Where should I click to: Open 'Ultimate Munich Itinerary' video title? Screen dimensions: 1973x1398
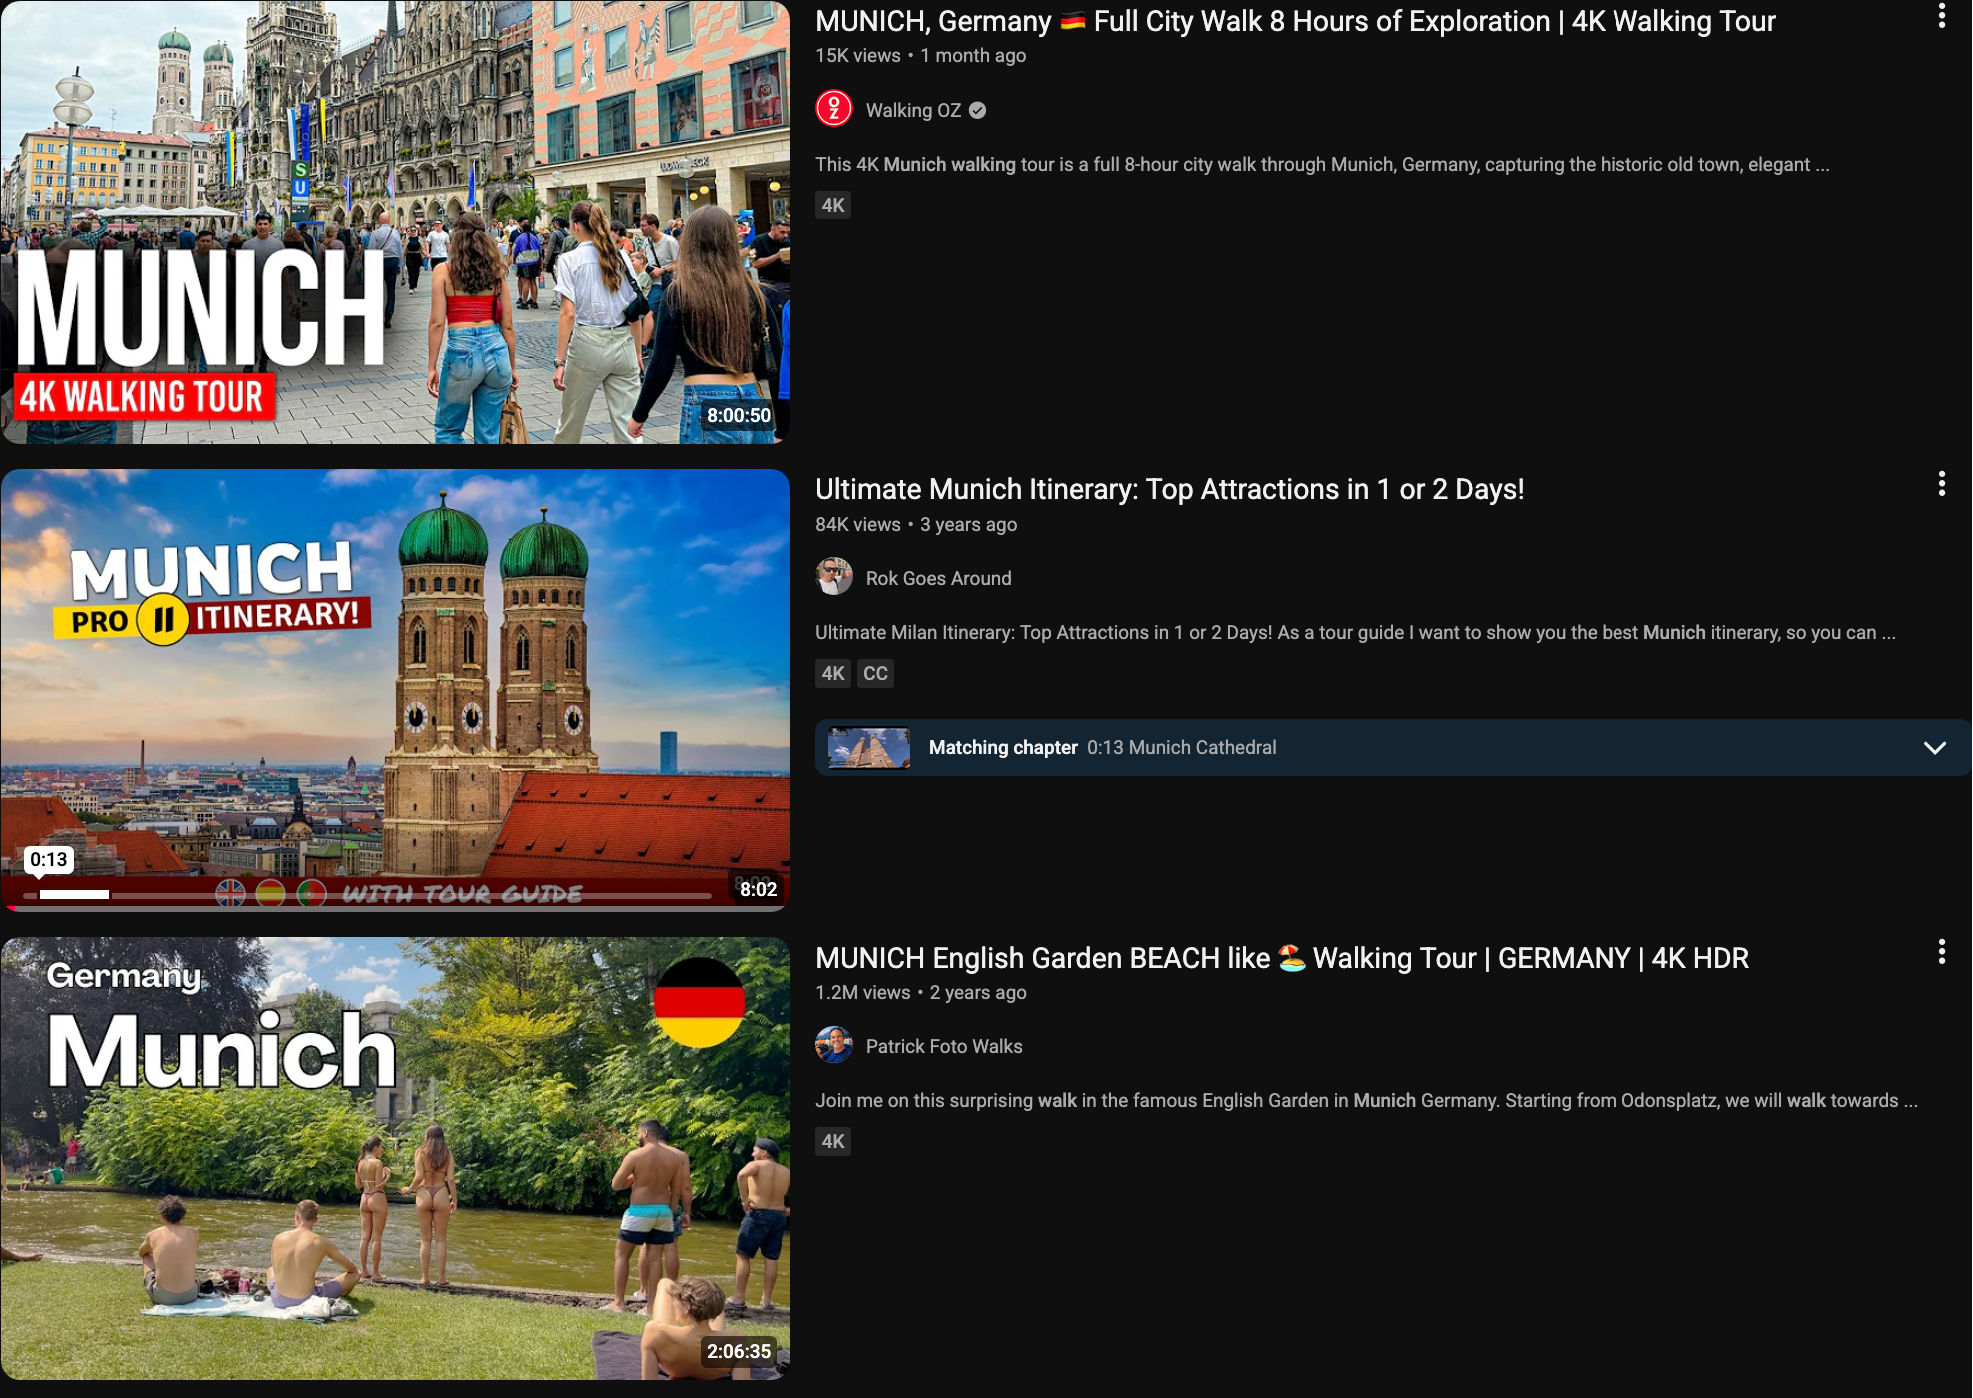[1169, 489]
